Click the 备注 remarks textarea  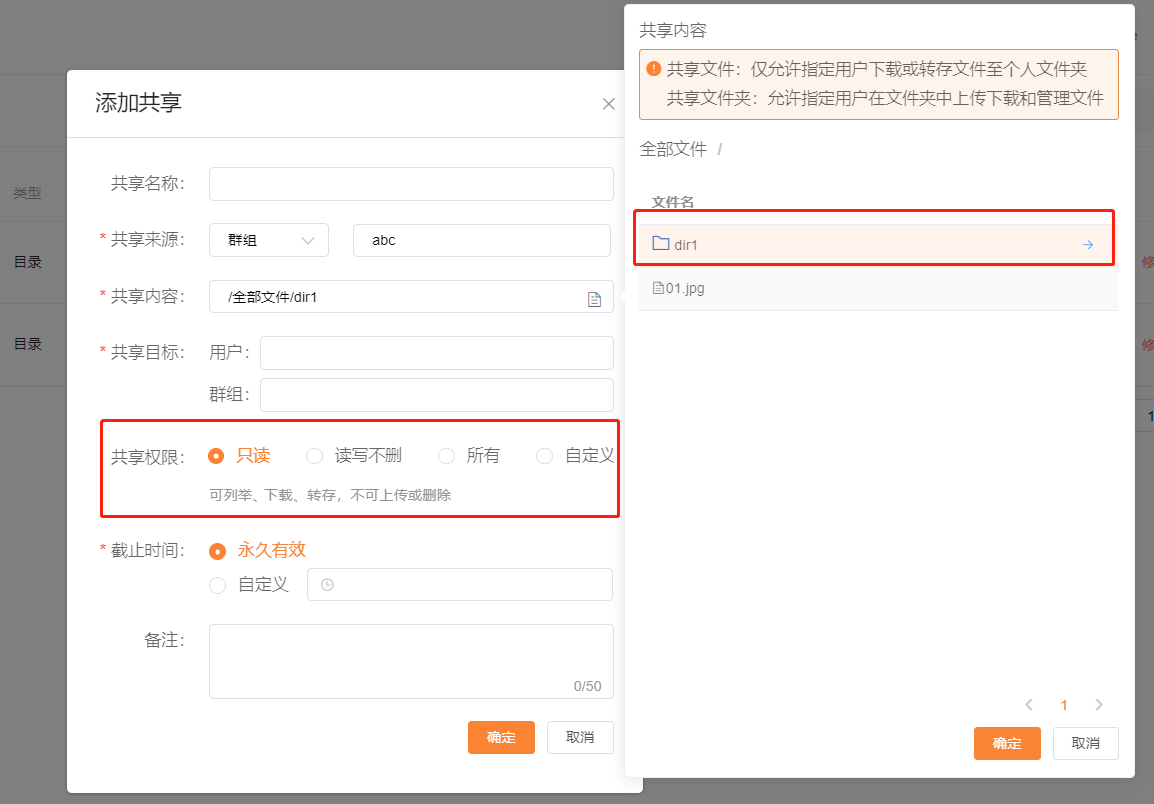[411, 661]
